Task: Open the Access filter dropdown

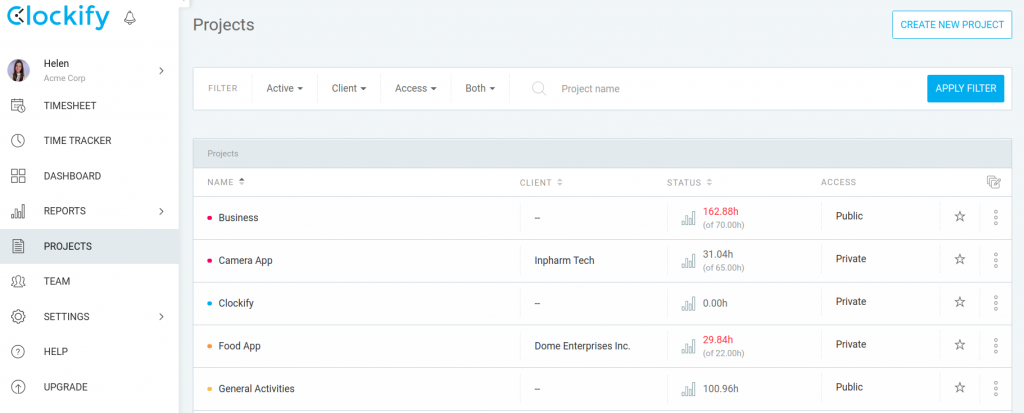Action: pos(415,88)
